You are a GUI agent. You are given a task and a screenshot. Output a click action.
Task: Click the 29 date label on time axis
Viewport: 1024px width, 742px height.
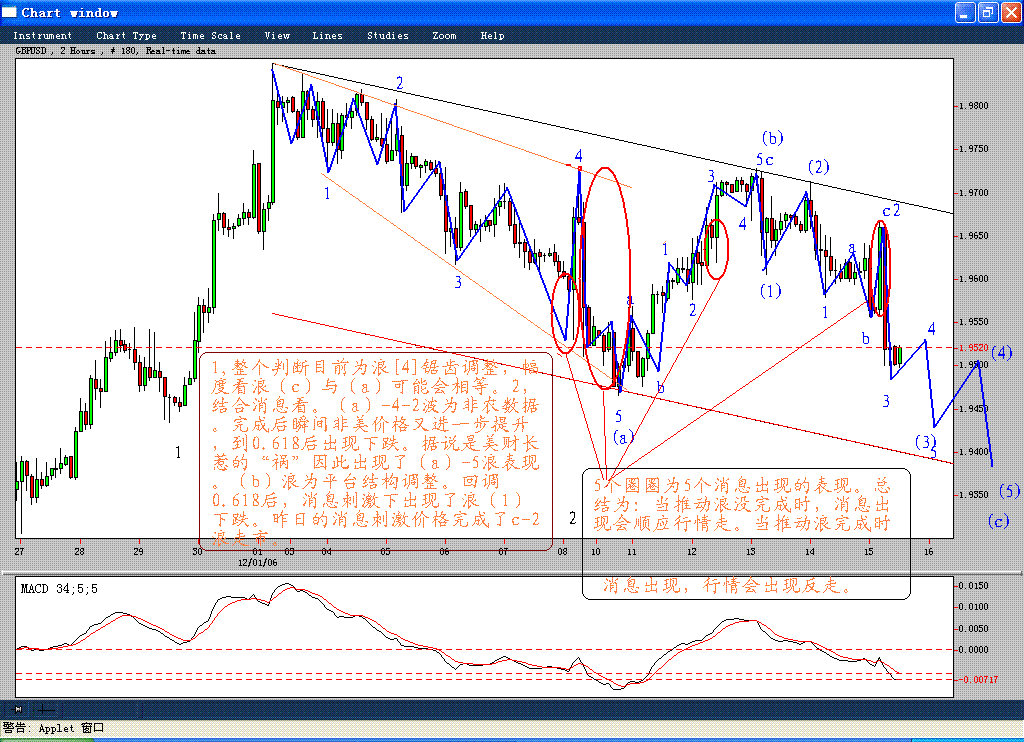(x=138, y=551)
